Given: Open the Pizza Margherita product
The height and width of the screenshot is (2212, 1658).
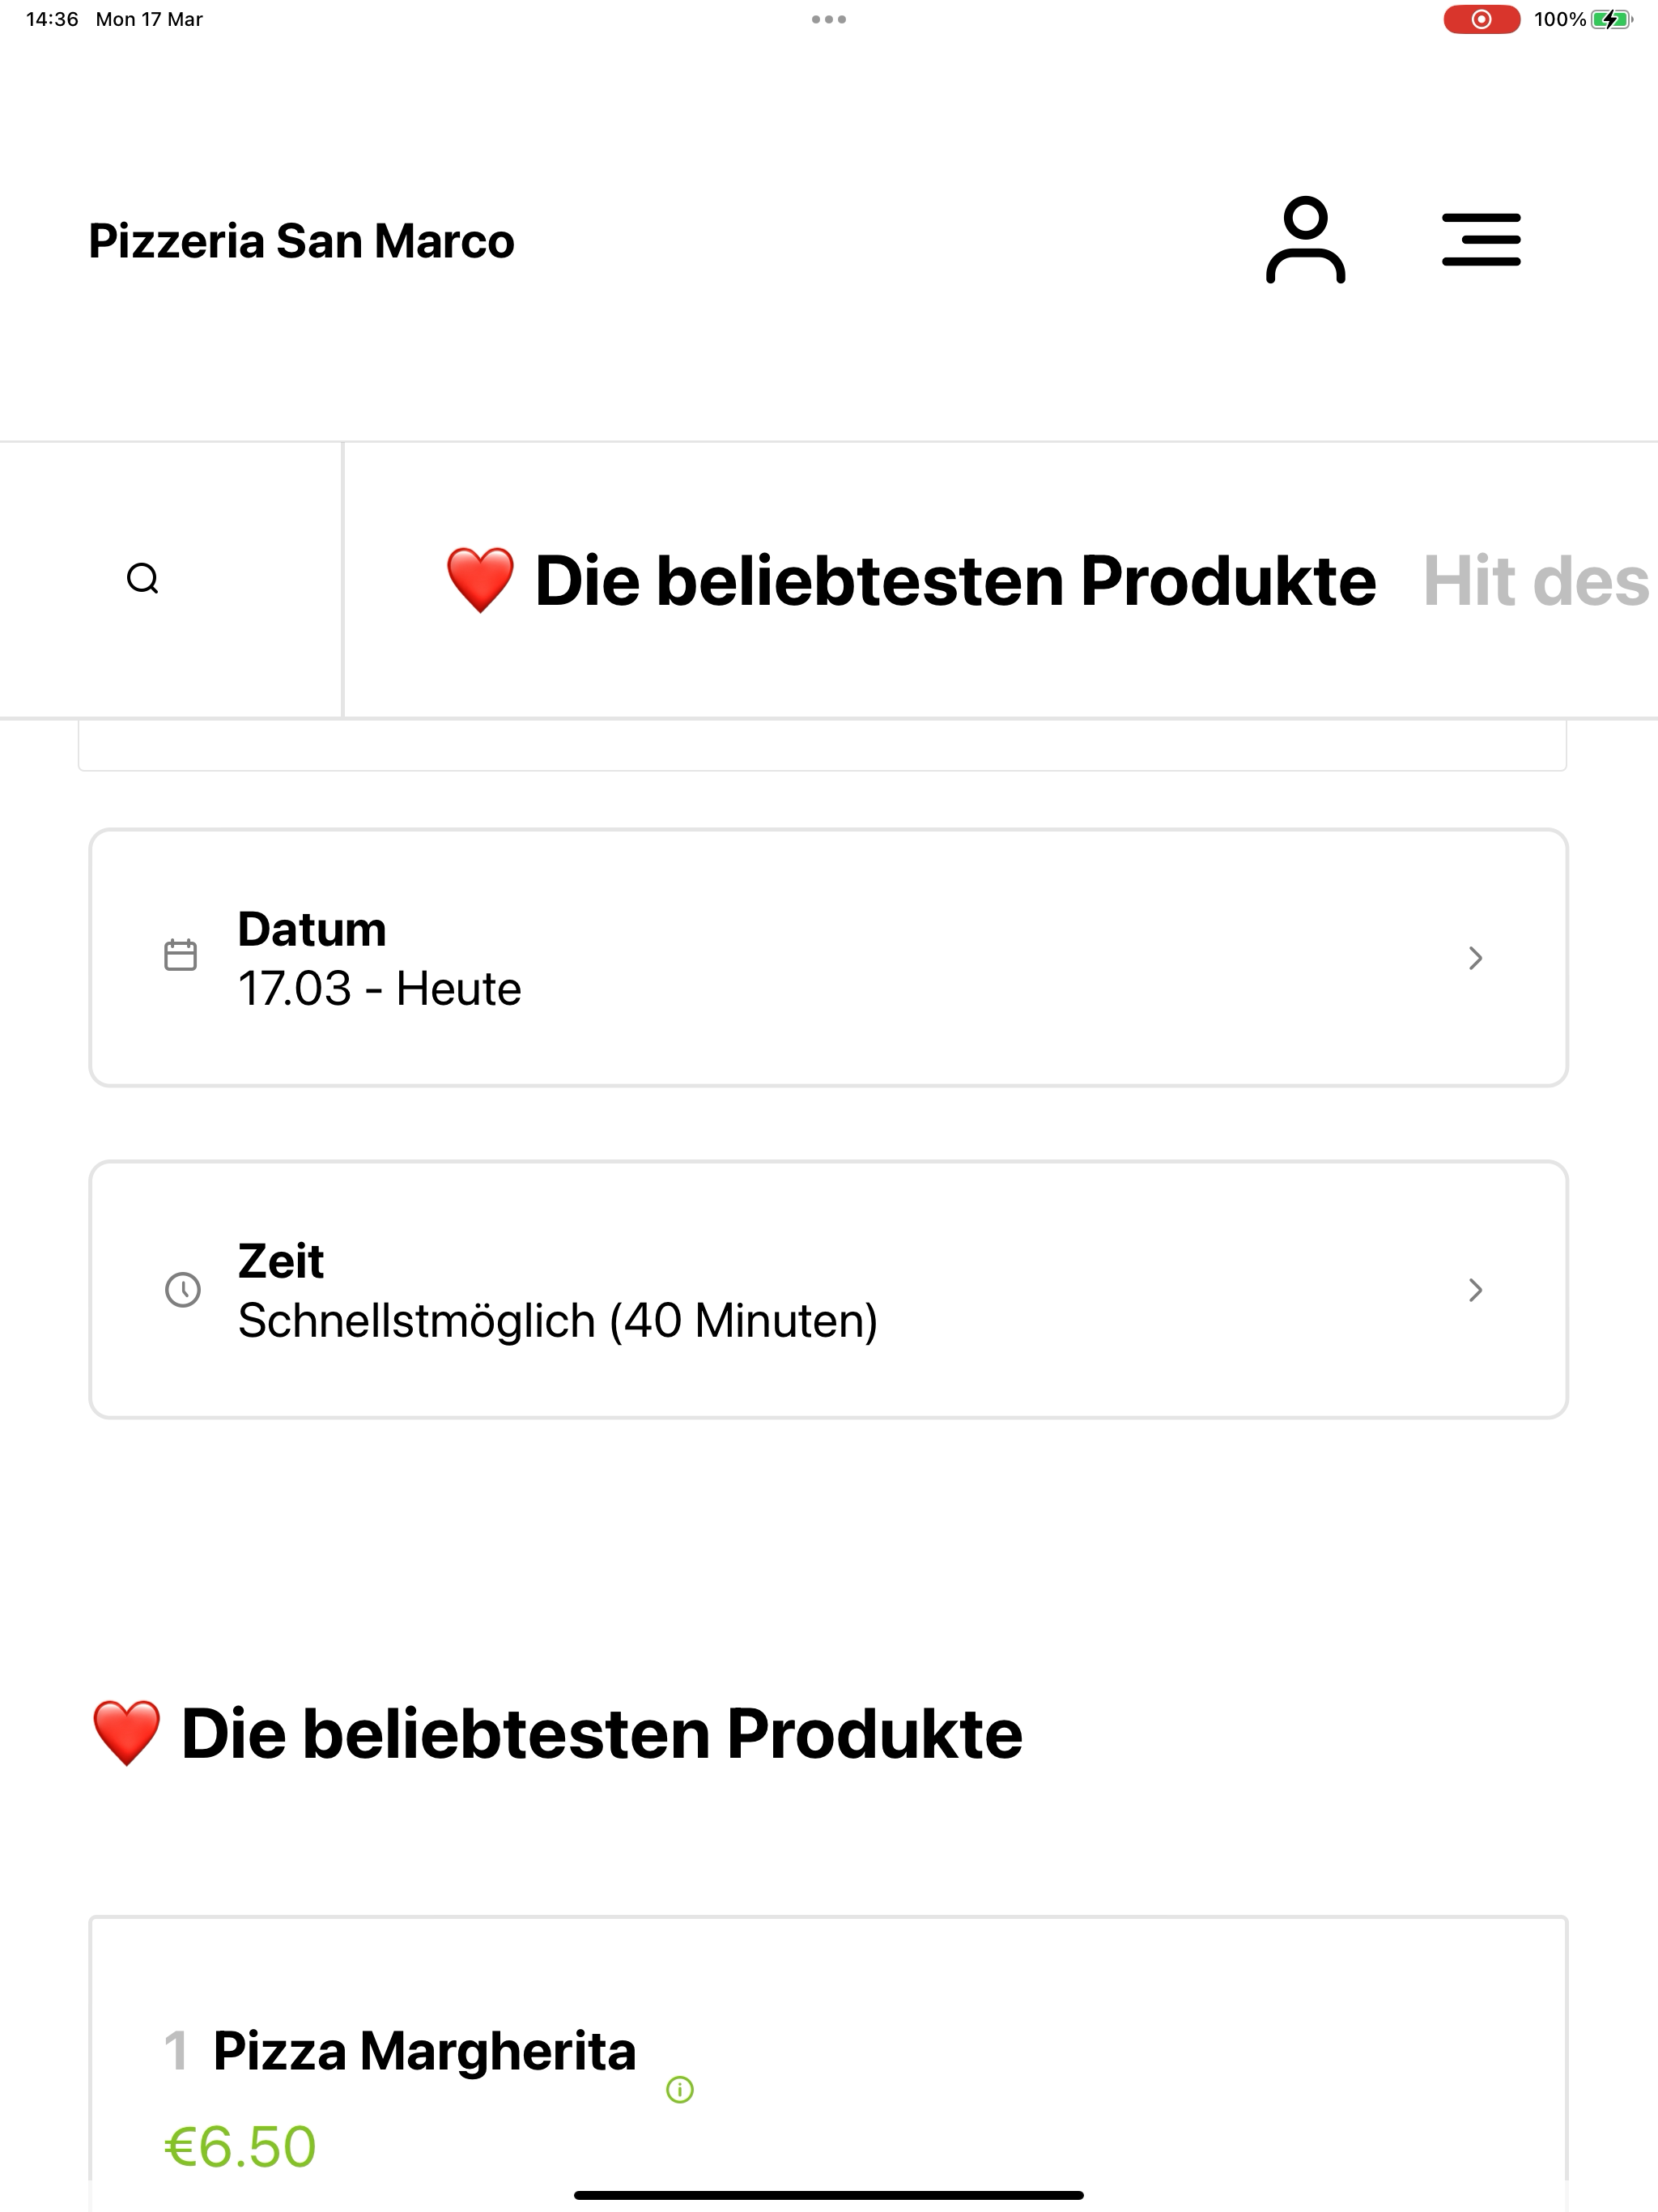Looking at the screenshot, I should coord(424,2051).
